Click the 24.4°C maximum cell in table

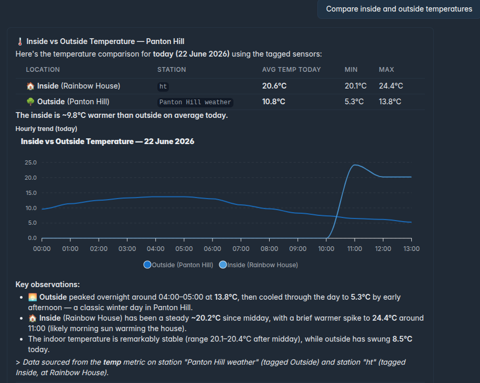click(391, 86)
